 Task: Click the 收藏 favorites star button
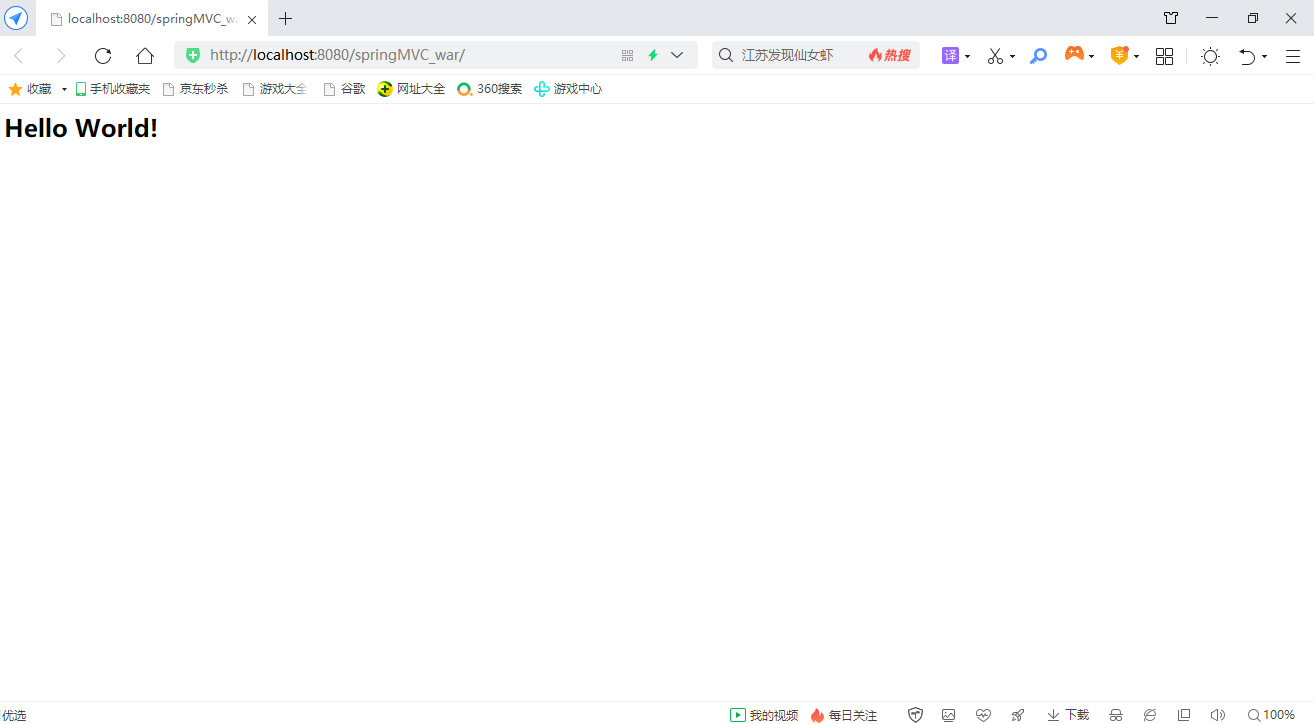tap(30, 89)
